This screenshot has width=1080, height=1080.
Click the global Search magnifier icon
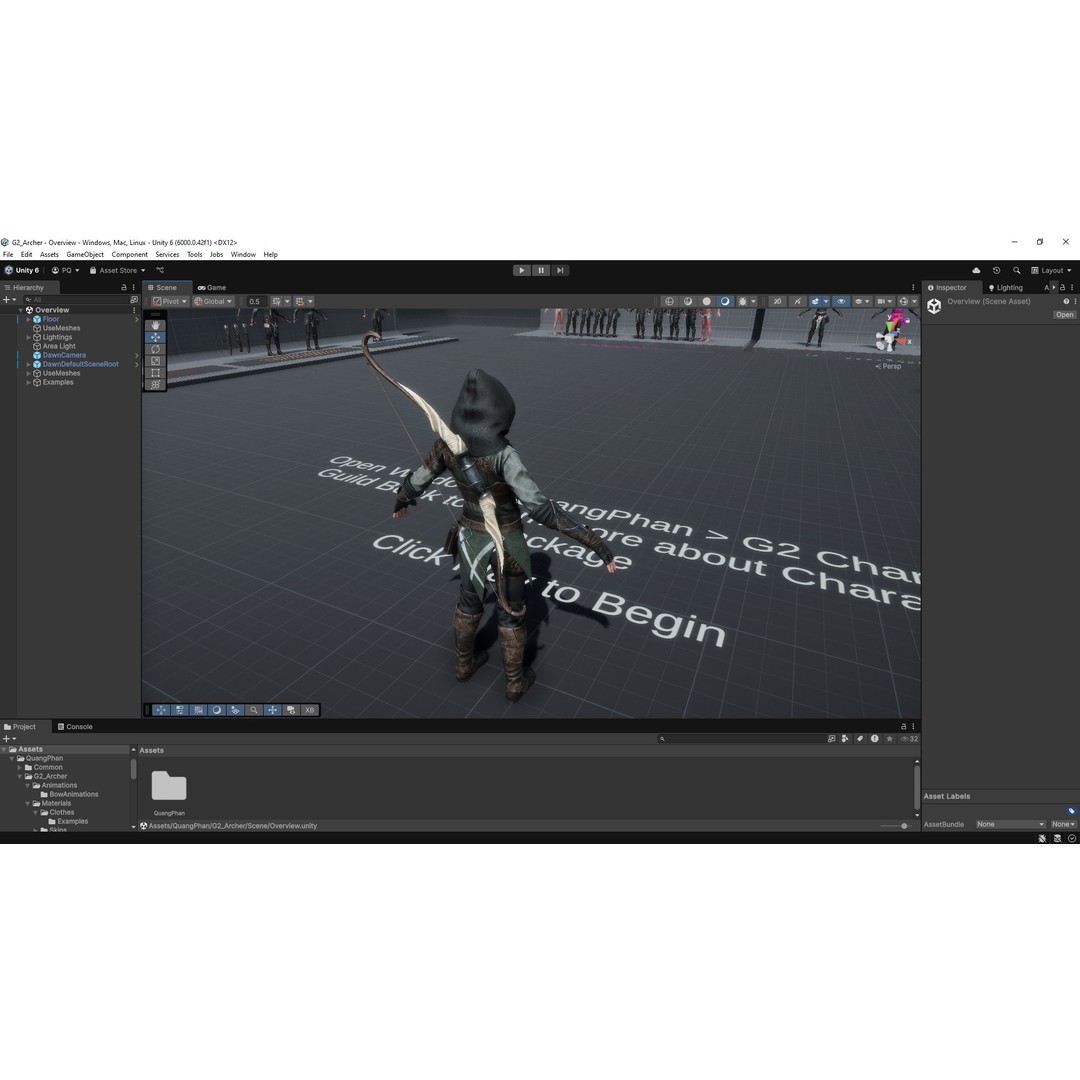click(x=1016, y=271)
